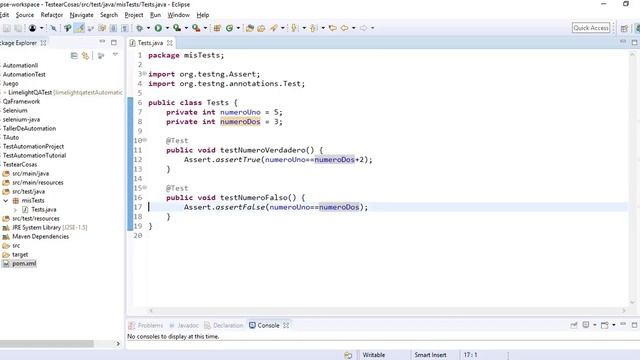Open Package Explorer View Menu triangle
The image size is (640, 360).
coord(115,55)
